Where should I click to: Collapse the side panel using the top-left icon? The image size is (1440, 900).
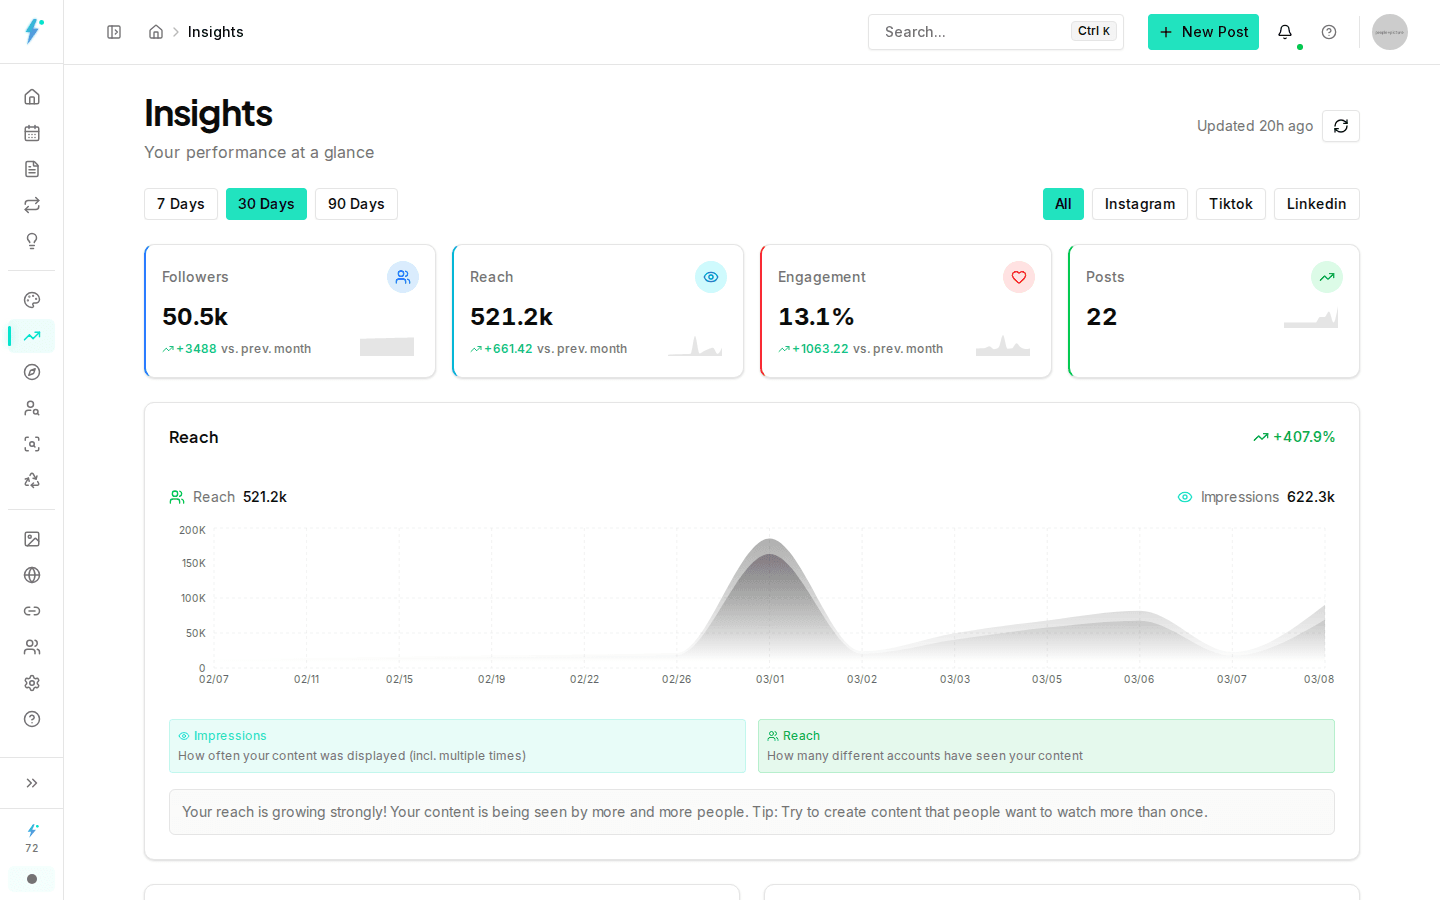click(x=114, y=31)
